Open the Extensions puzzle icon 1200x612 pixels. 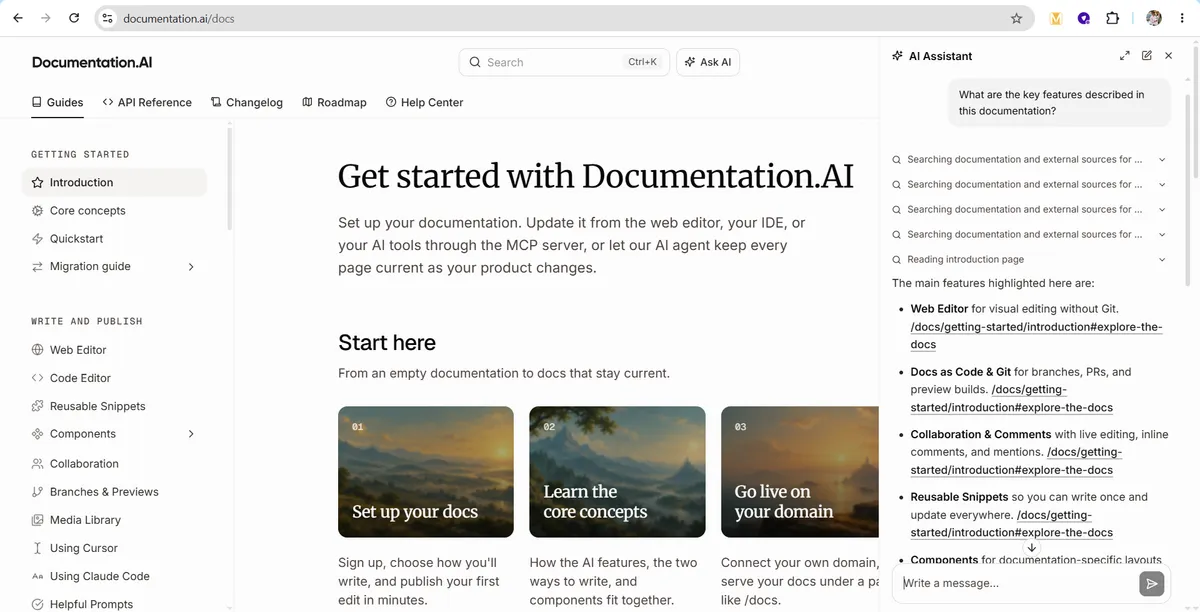pyautogui.click(x=1112, y=18)
